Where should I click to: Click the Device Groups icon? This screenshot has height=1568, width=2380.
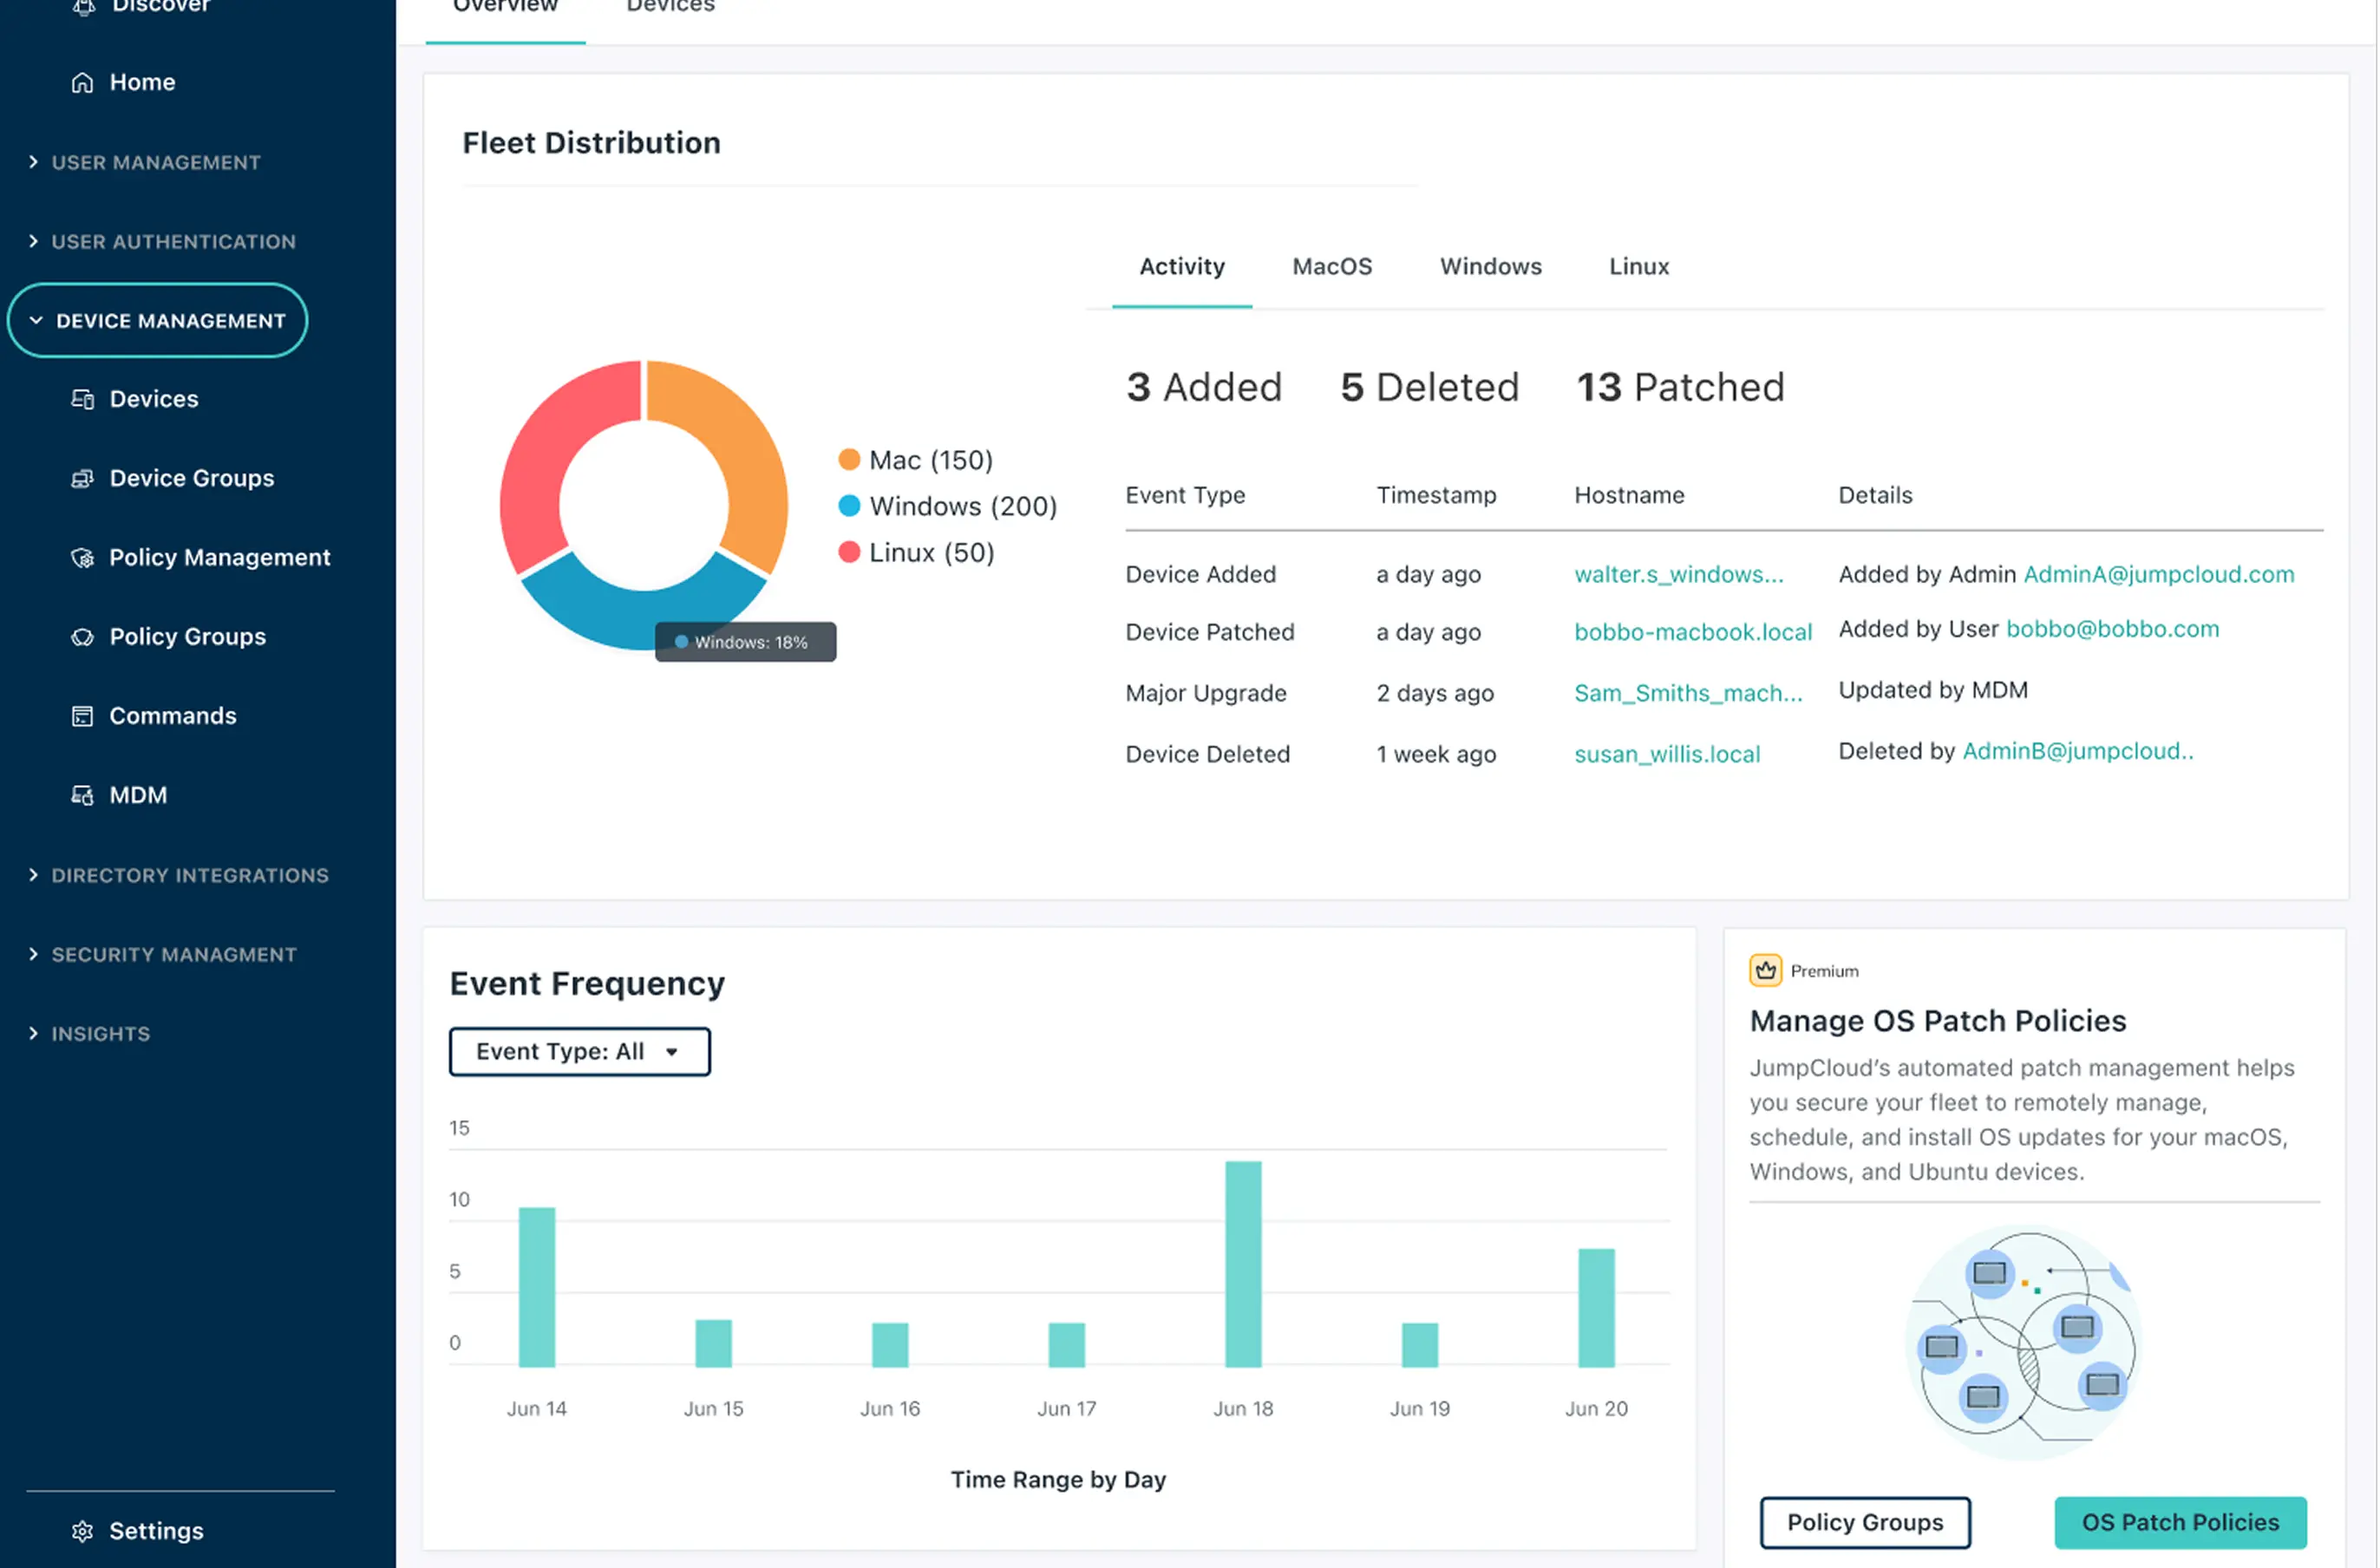tap(82, 478)
